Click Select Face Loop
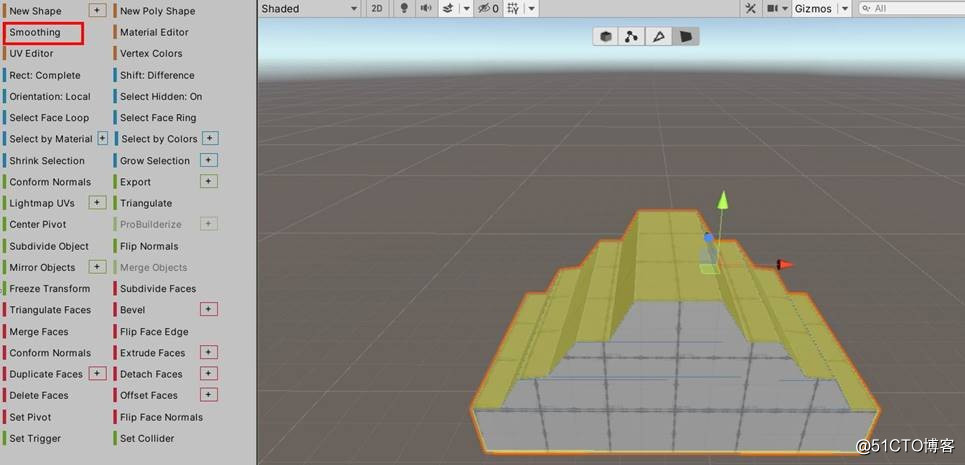The width and height of the screenshot is (965, 465). pyautogui.click(x=49, y=117)
